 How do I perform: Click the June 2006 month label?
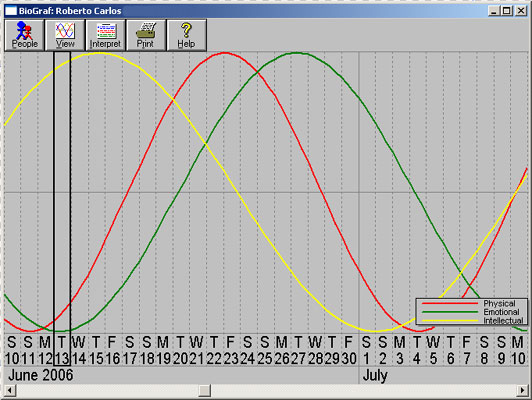pos(41,375)
